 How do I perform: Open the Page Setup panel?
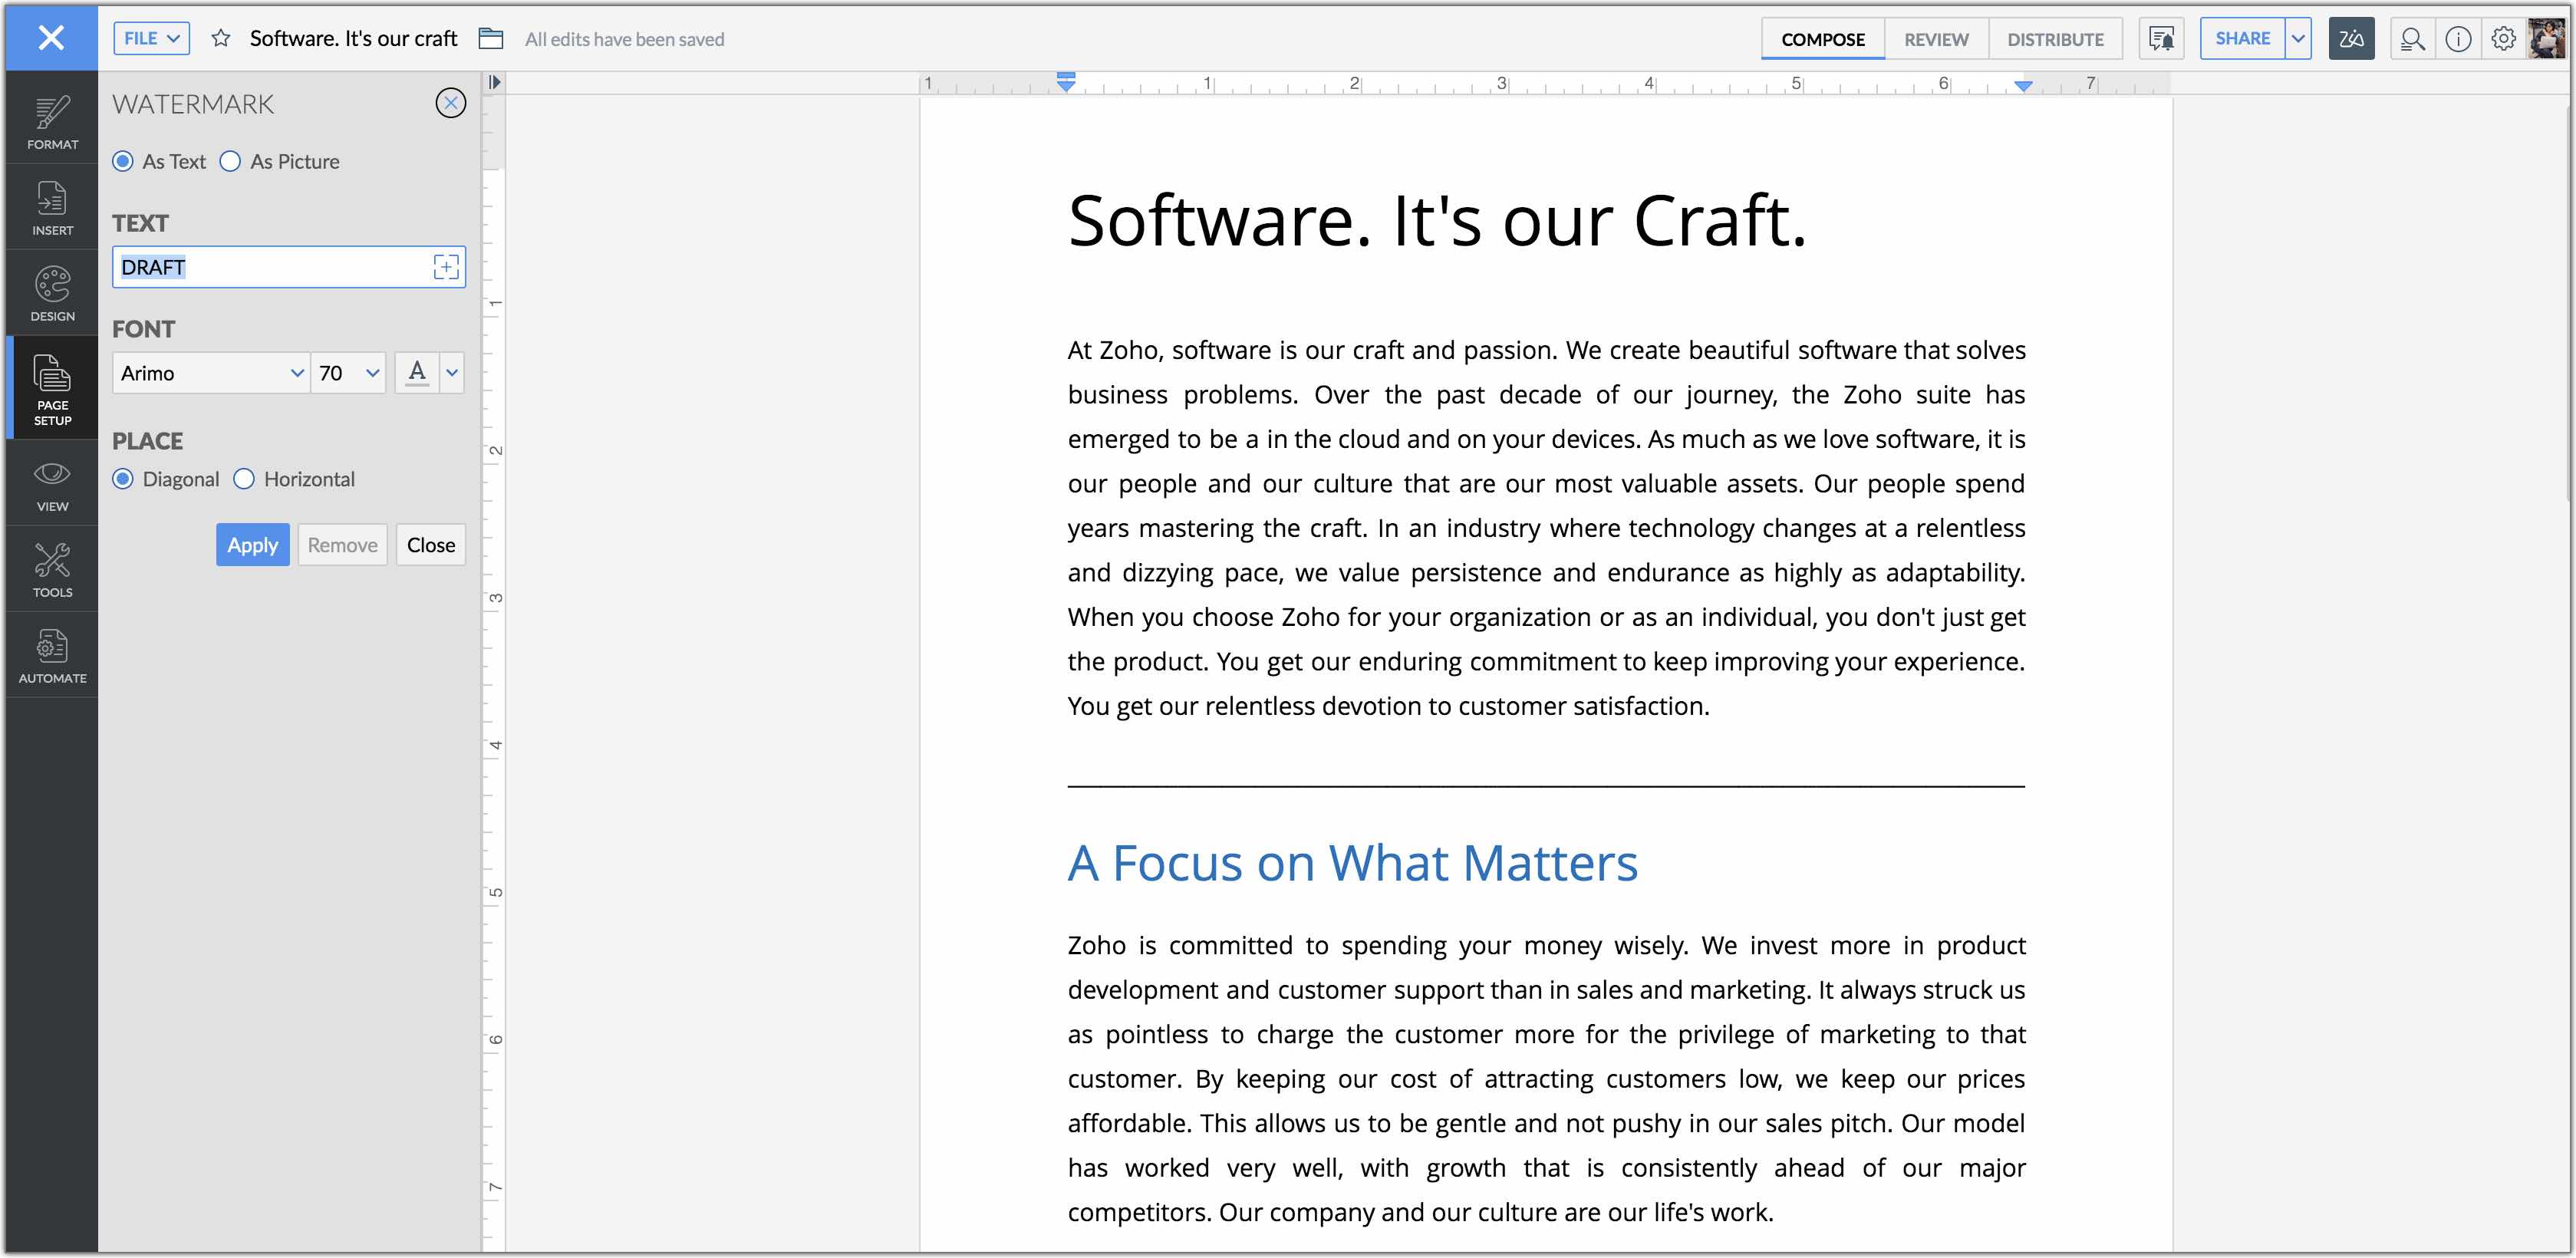point(52,388)
